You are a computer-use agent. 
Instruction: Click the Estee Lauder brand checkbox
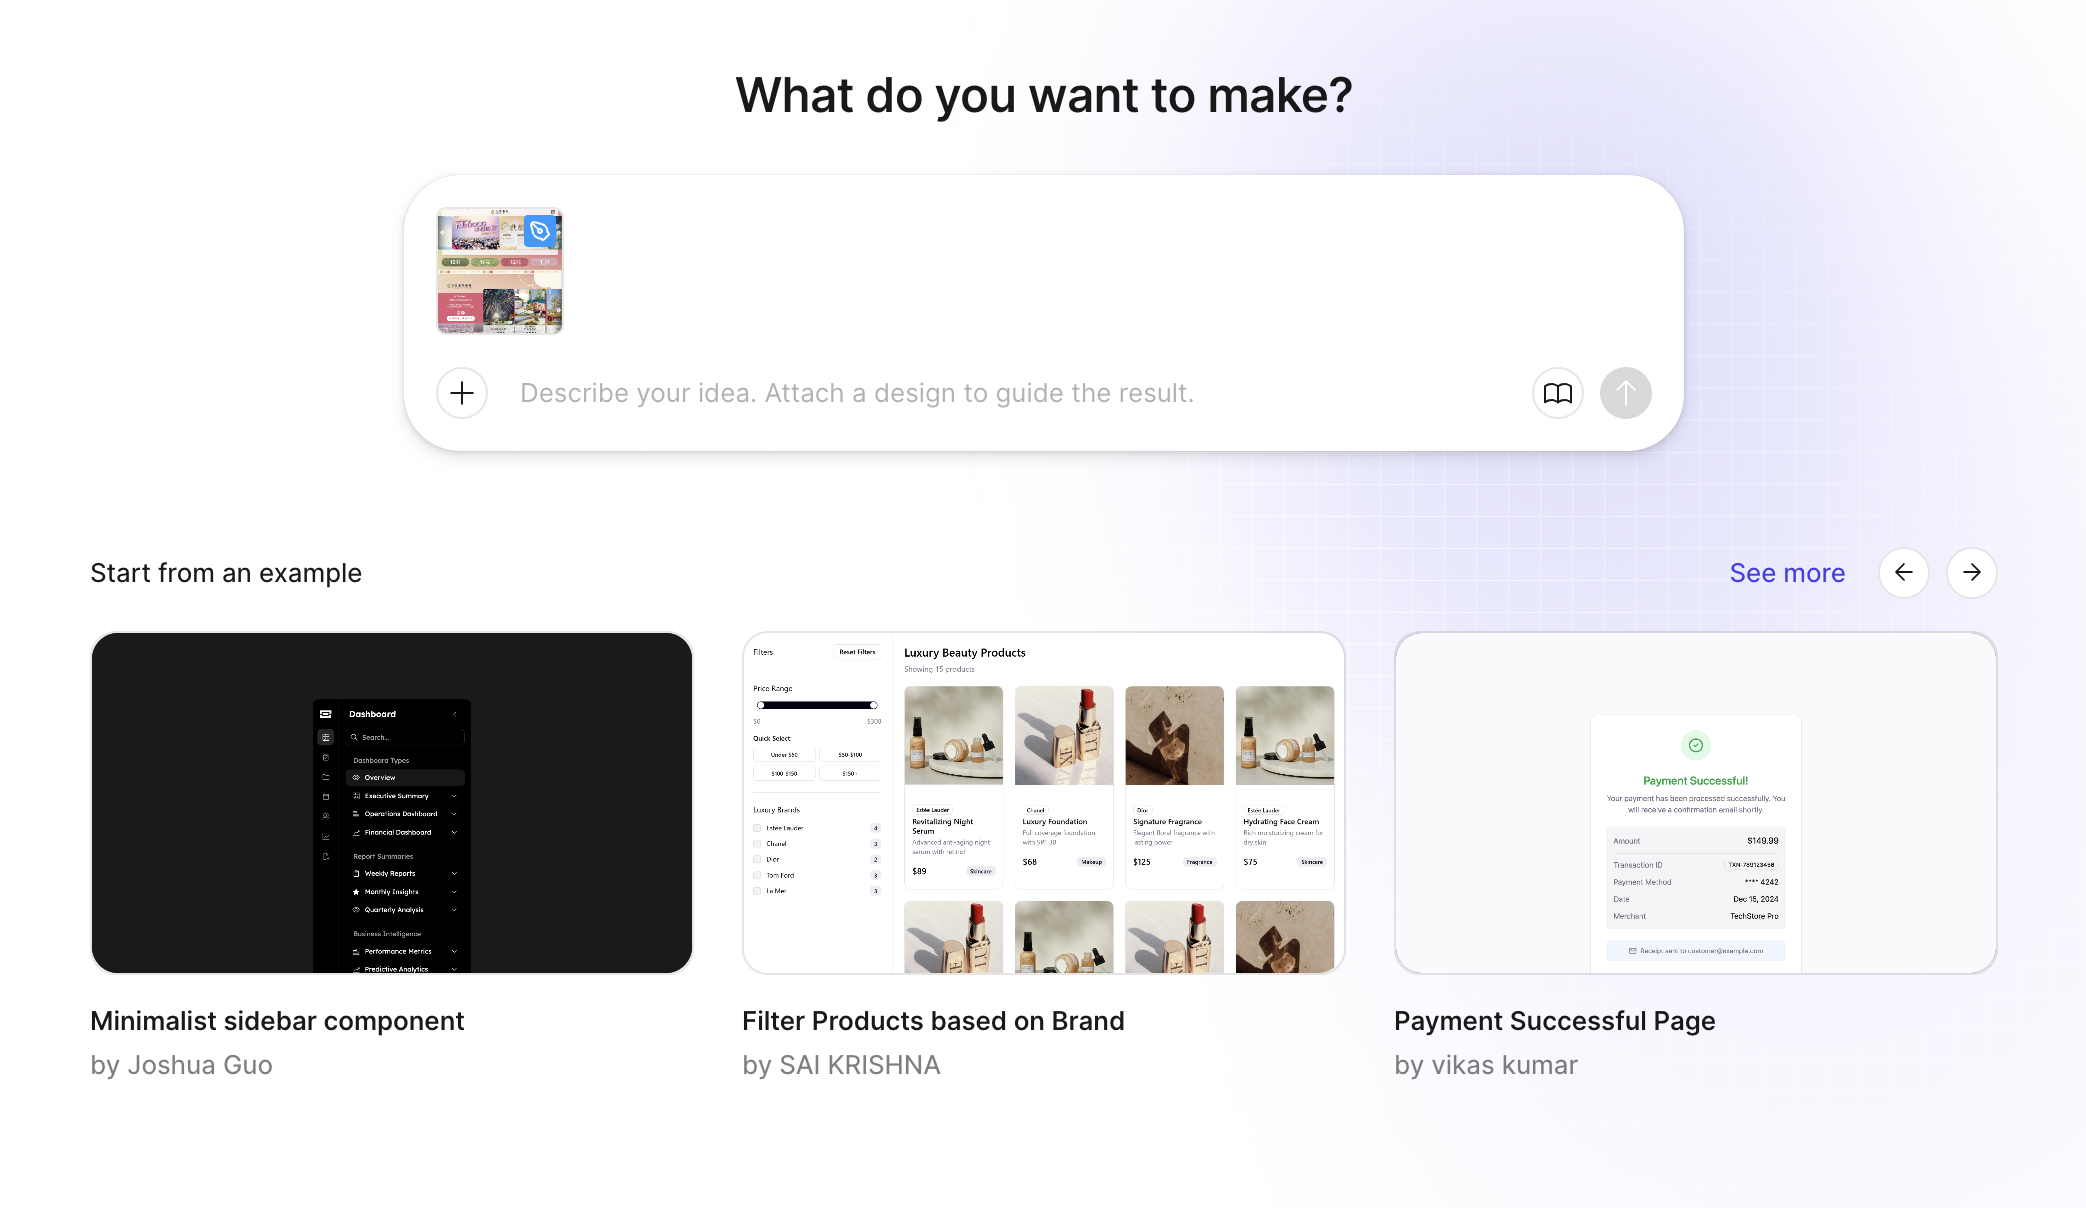(757, 828)
